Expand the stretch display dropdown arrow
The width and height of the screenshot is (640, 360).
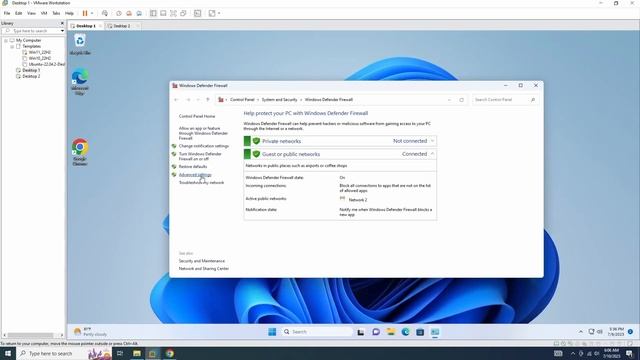(x=219, y=13)
